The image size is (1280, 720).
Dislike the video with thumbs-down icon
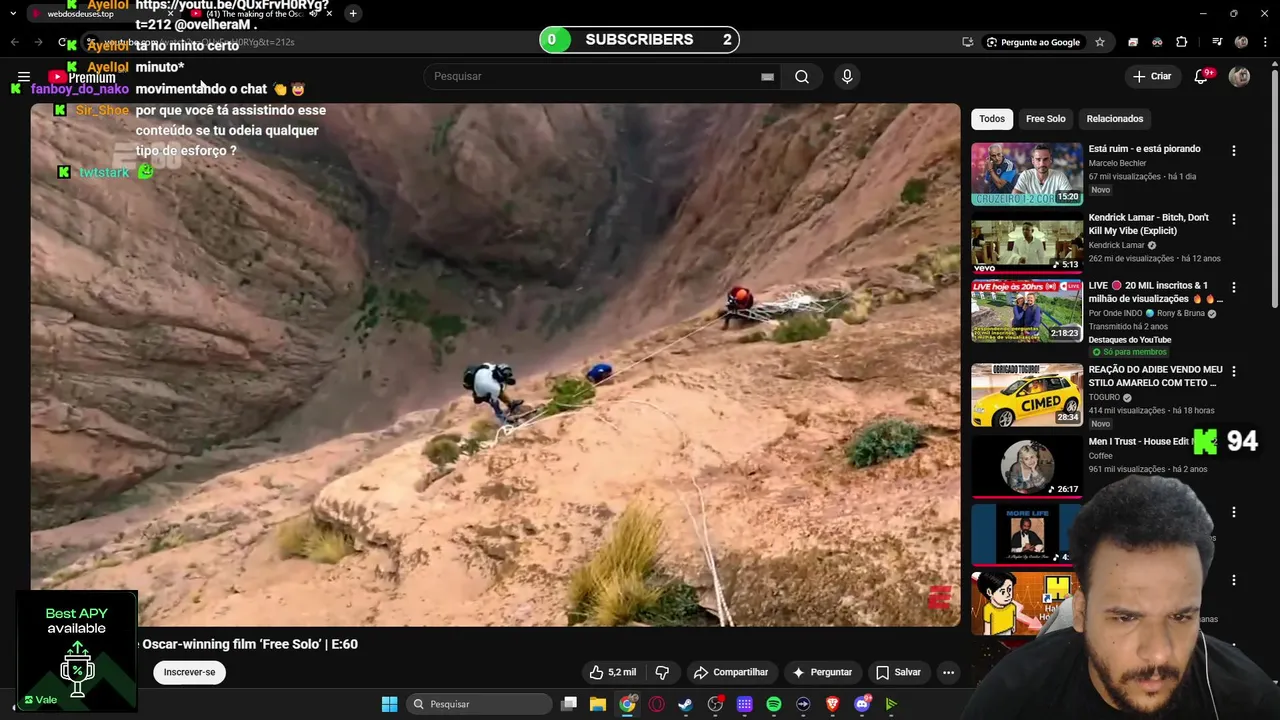tap(661, 672)
